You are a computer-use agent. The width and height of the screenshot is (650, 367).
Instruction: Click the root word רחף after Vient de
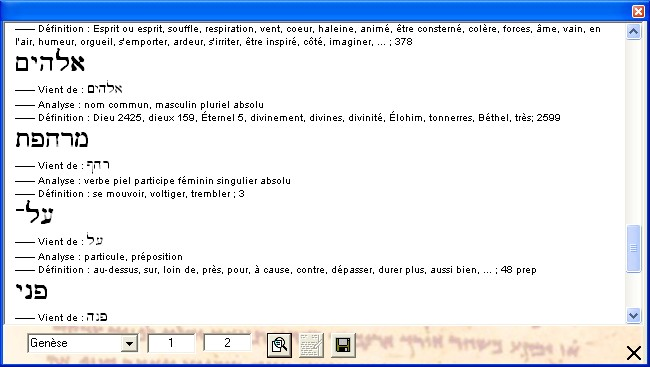coord(98,165)
